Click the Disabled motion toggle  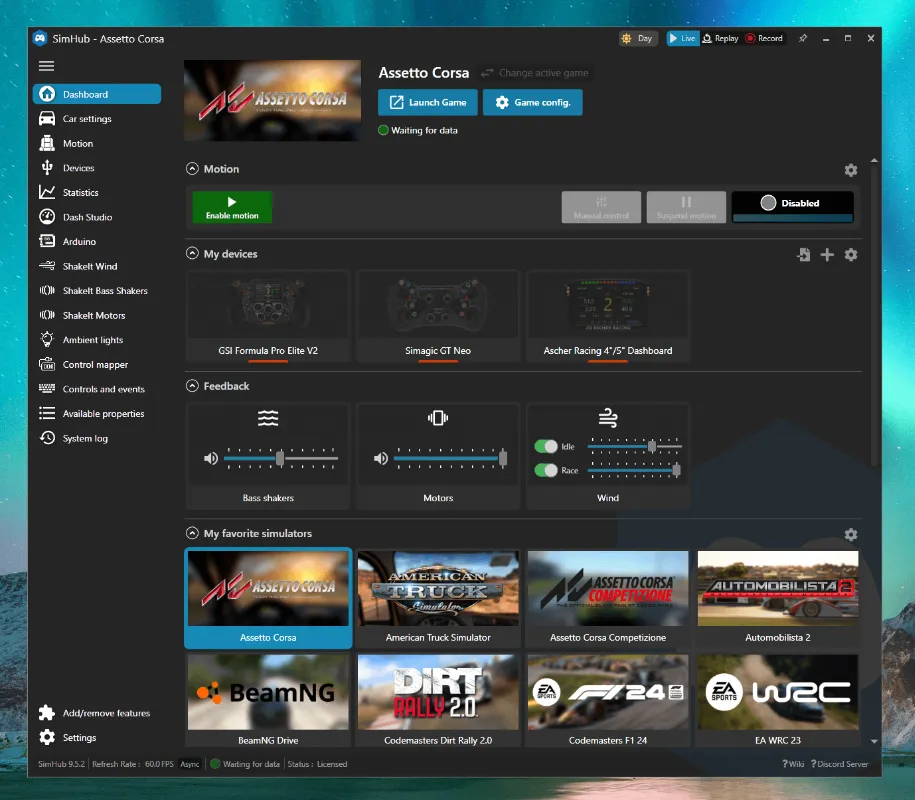792,205
